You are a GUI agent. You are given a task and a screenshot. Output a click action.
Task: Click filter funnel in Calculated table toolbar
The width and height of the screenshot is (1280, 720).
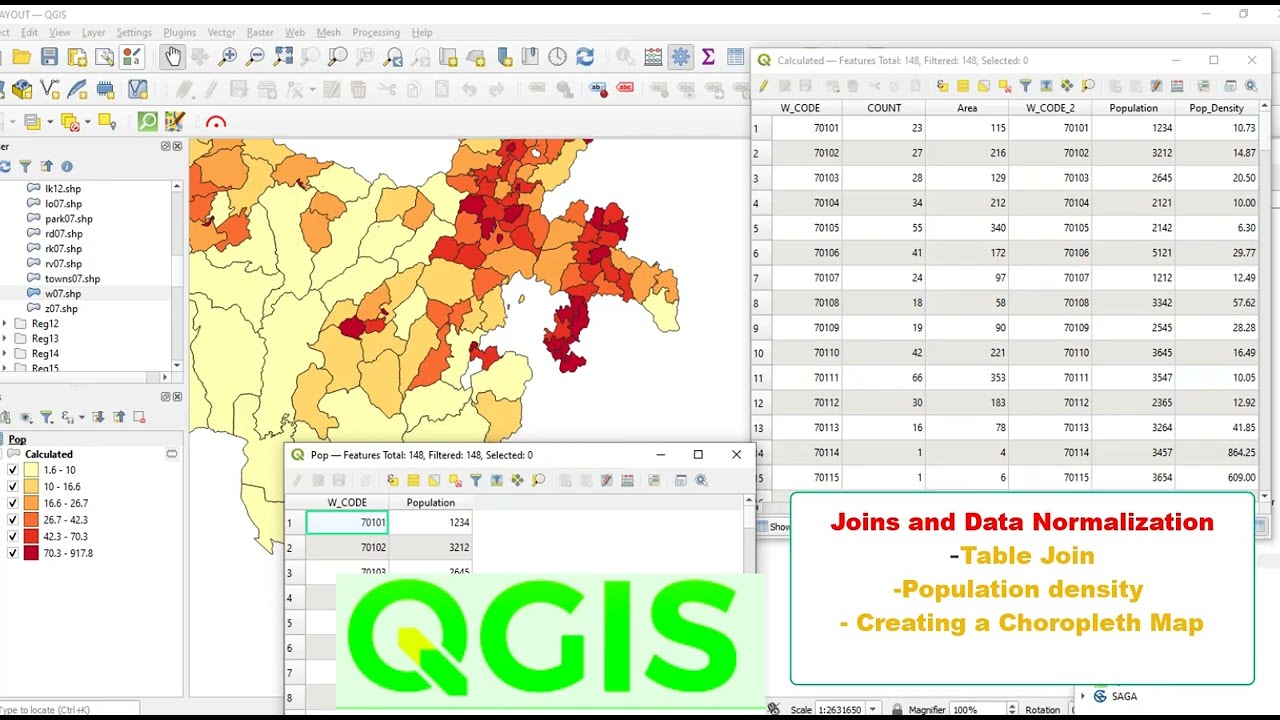point(1025,86)
